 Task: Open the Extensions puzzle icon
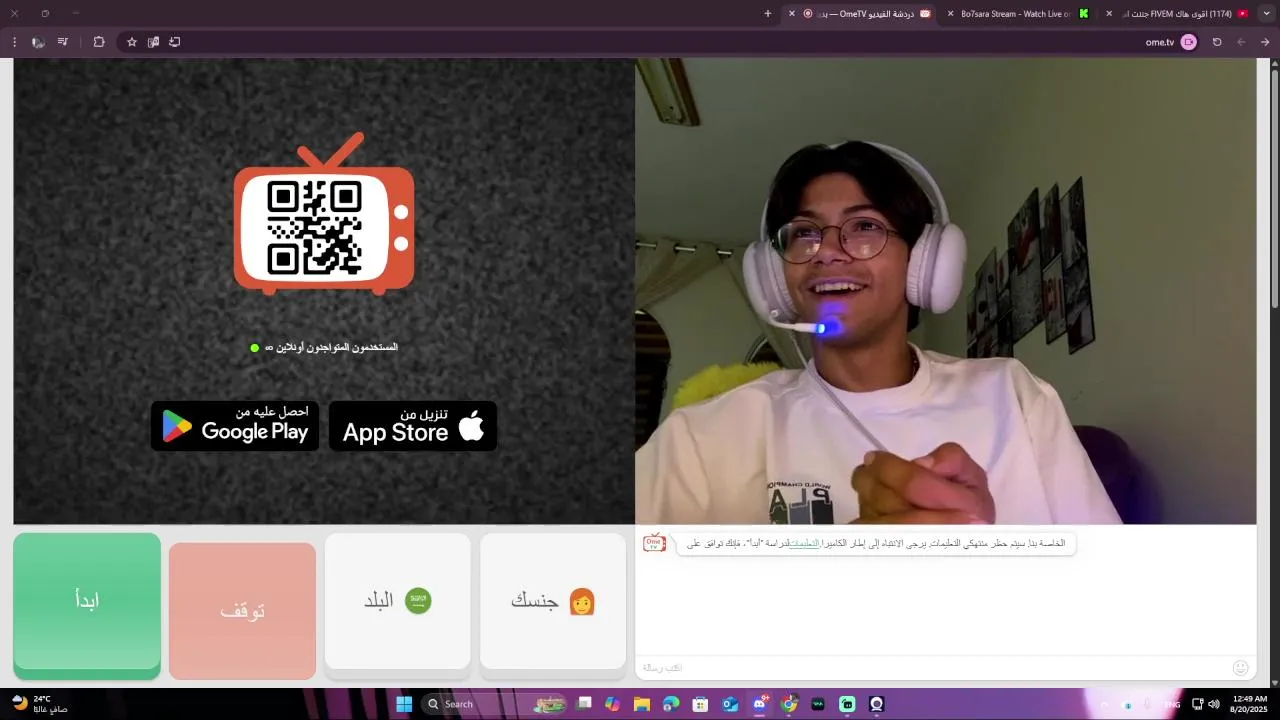99,42
